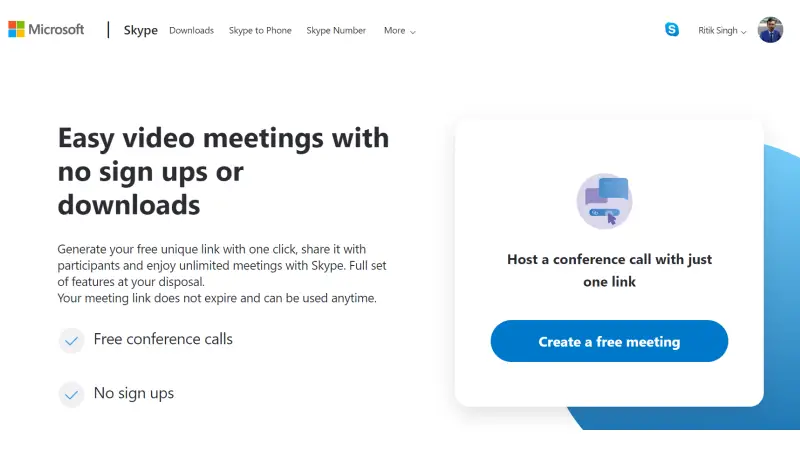The width and height of the screenshot is (800, 449).
Task: Select the No sign ups text
Action: pyautogui.click(x=134, y=393)
